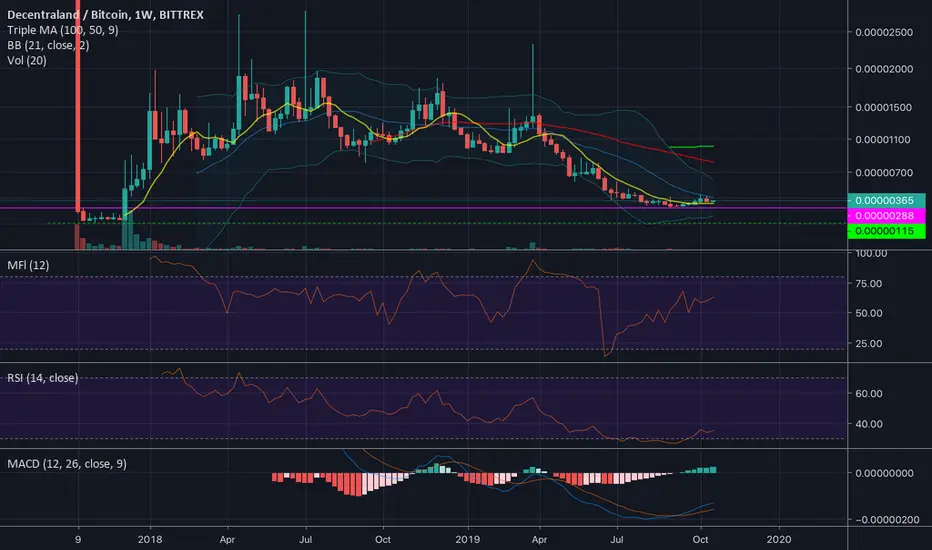Select the short green line near 0.00001100

tap(691, 146)
